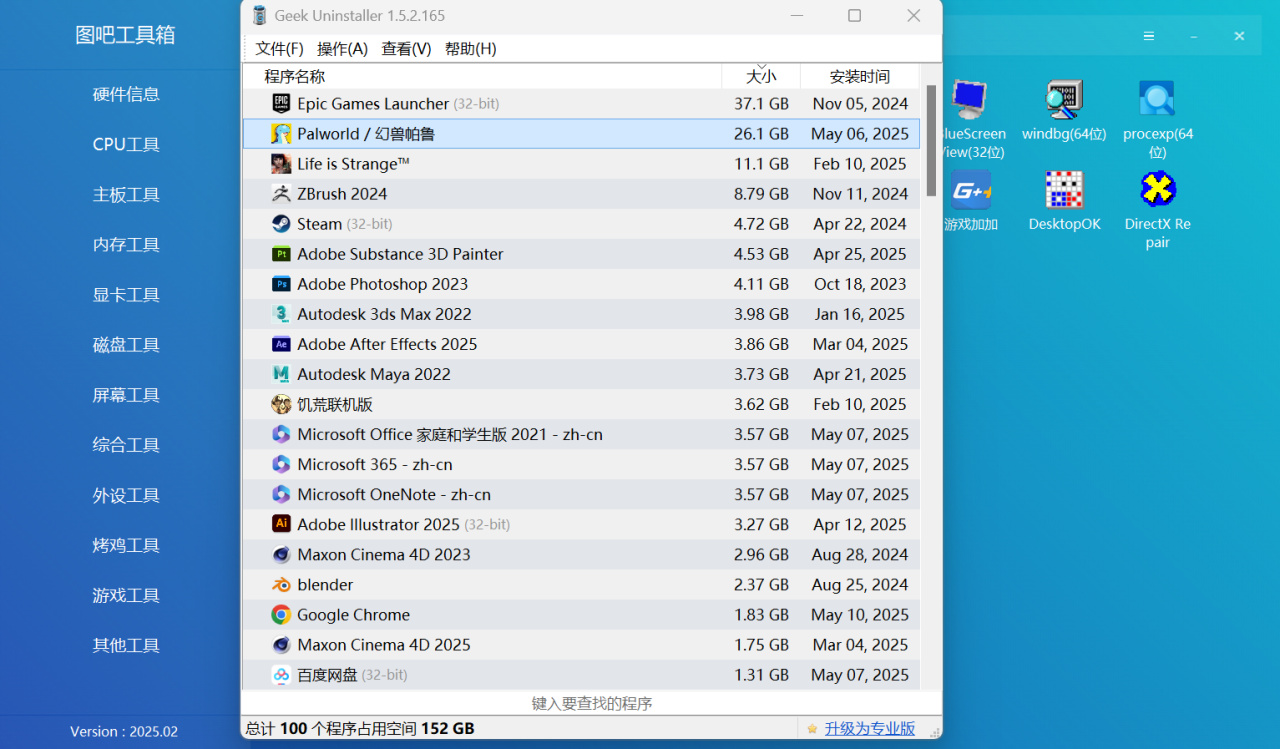1280x749 pixels.
Task: Click the 总计 100 个程序占用空间 152 GB status text
Action: click(360, 729)
